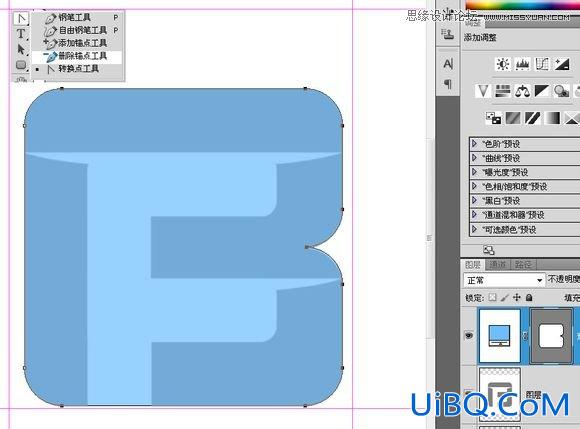This screenshot has height=429, width=580.
Task: Open the Paragraph panel icon
Action: 448,84
